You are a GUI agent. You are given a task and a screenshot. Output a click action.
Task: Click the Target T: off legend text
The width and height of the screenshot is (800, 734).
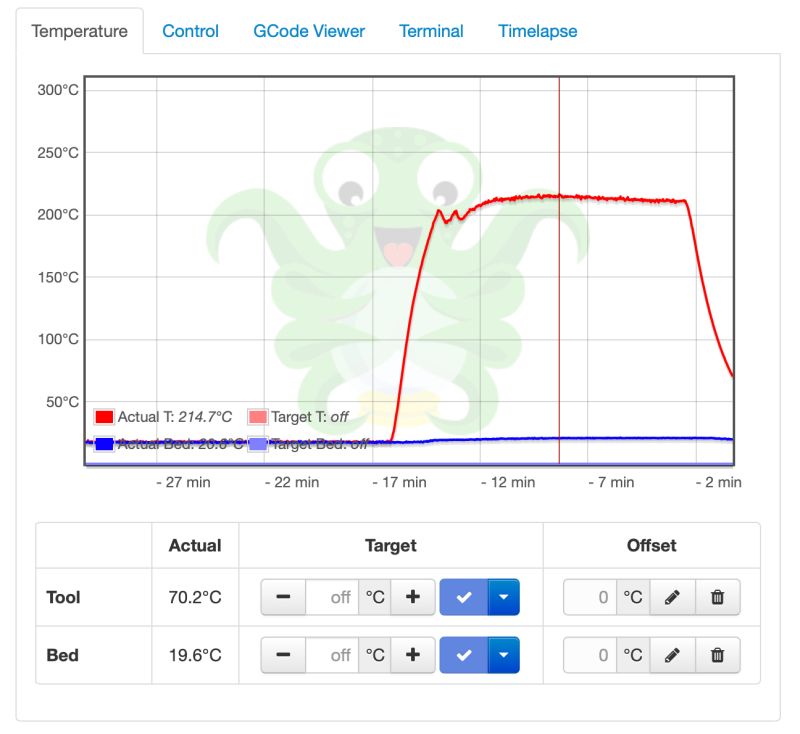click(310, 417)
